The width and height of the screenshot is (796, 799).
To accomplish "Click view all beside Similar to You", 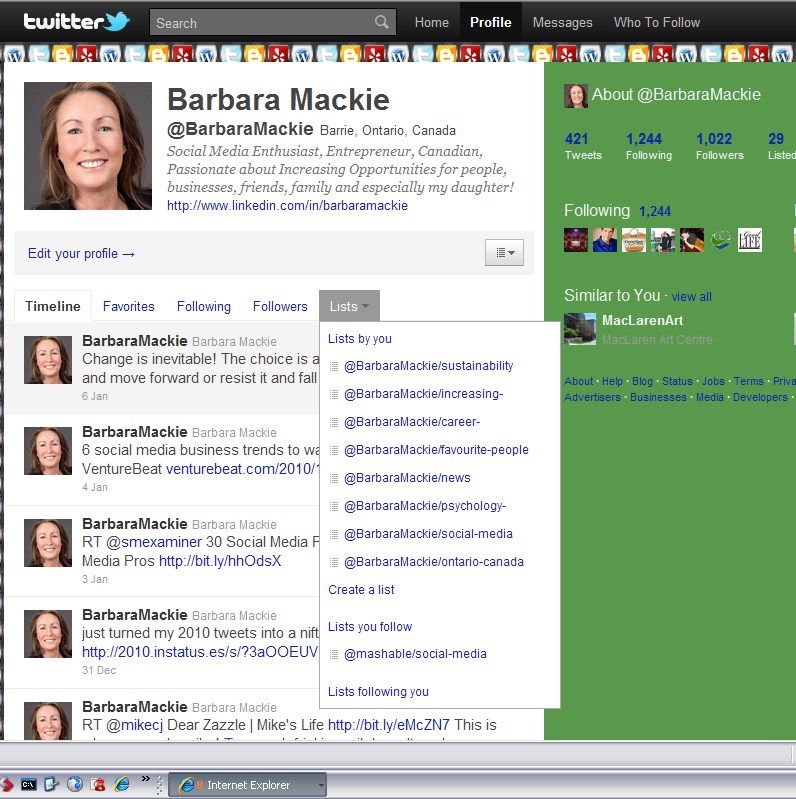I will 692,297.
